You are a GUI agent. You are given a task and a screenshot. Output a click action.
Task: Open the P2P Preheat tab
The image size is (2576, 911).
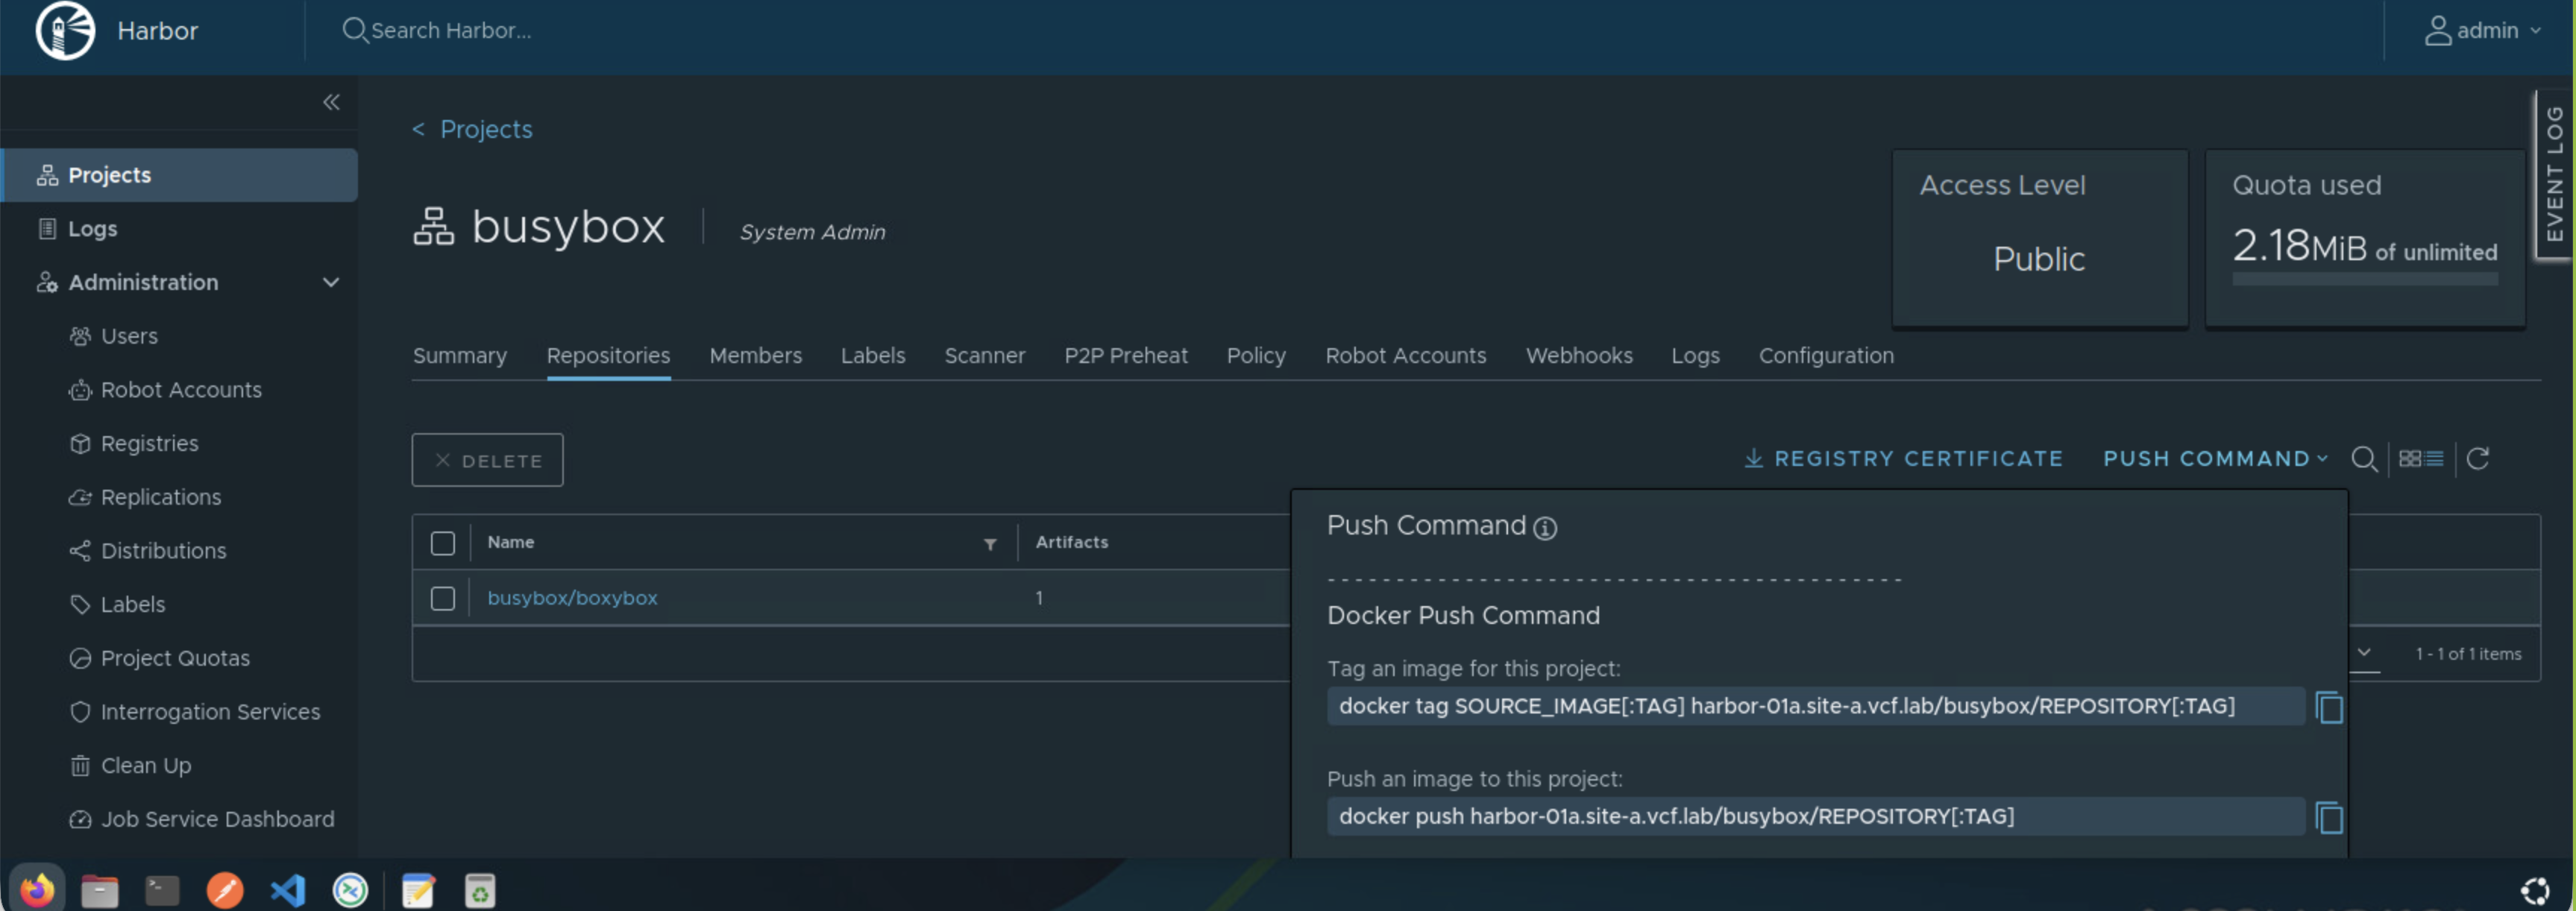point(1126,356)
